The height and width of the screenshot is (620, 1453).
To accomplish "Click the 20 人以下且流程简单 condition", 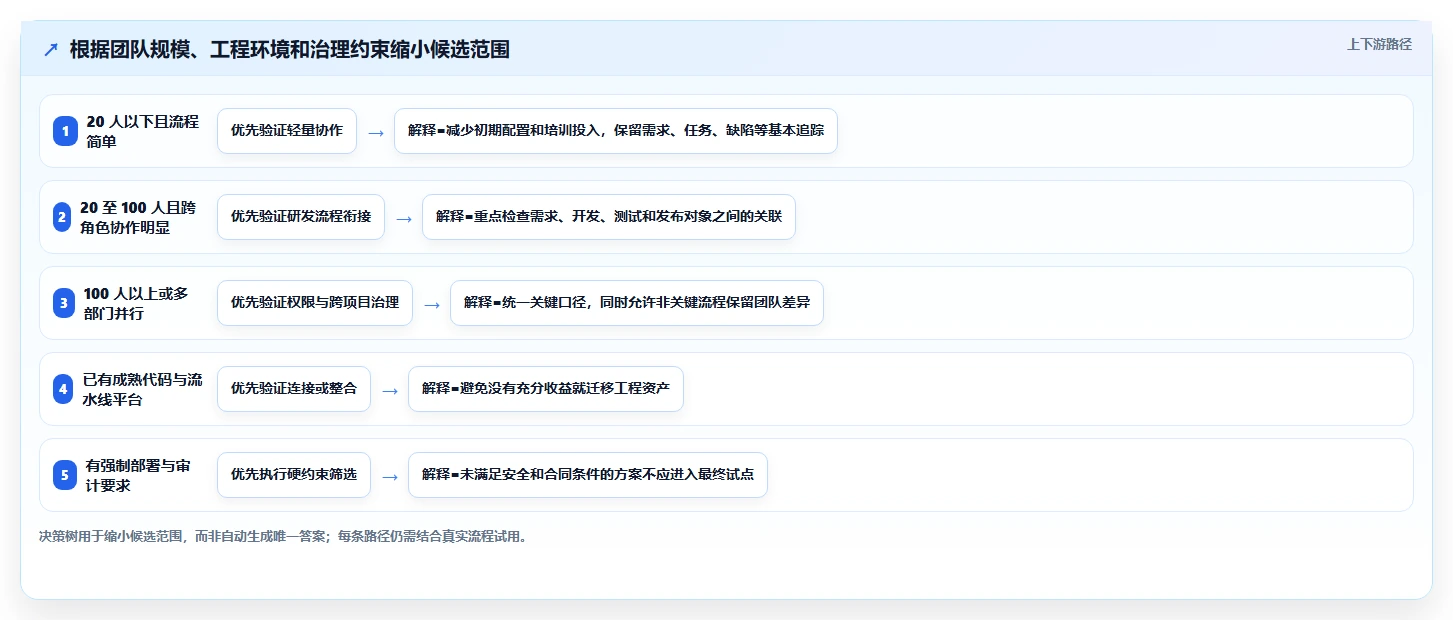I will (143, 131).
